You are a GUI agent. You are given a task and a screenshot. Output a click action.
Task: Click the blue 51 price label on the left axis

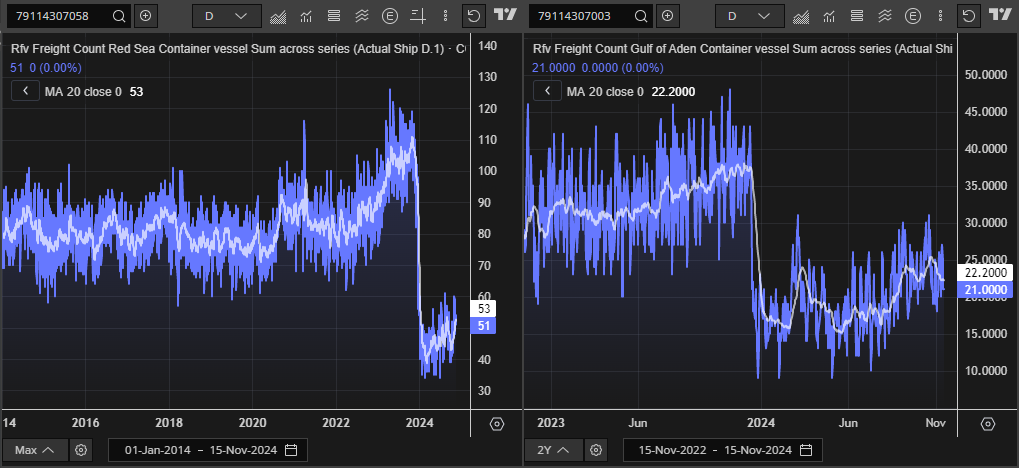pos(483,326)
